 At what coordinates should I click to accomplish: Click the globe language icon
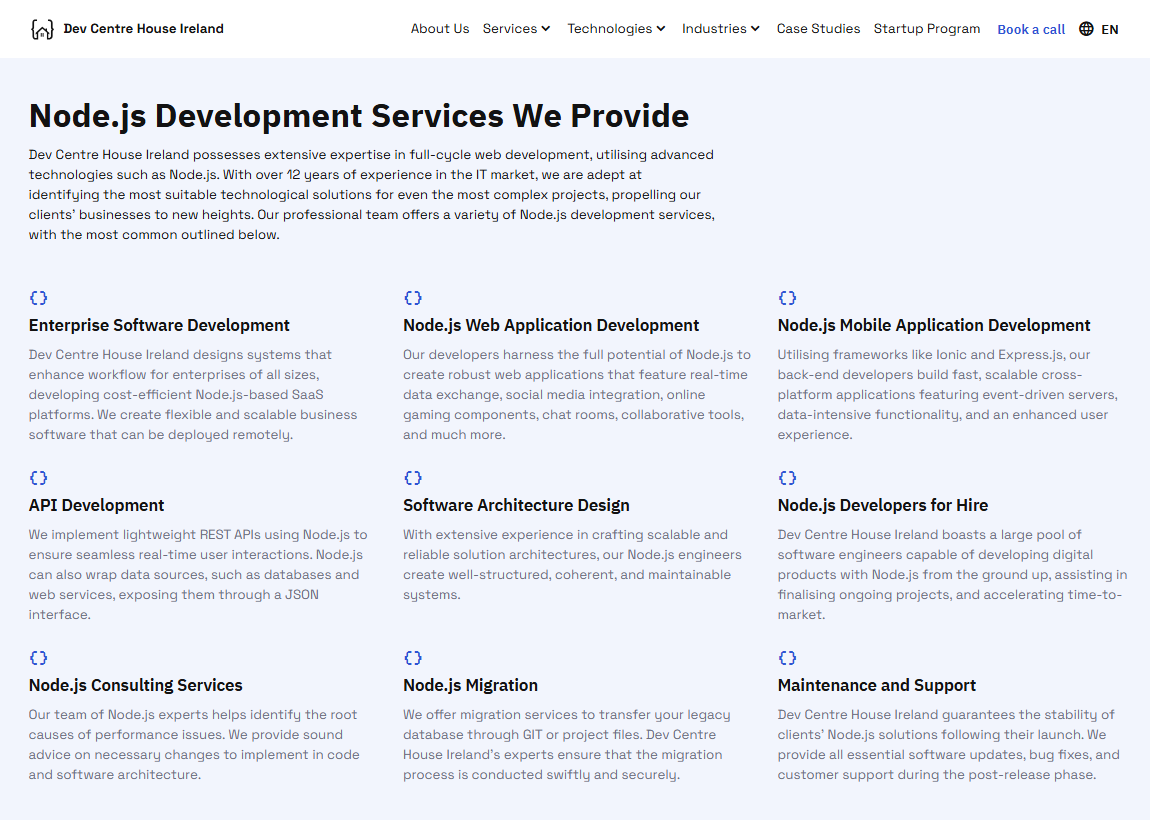1086,29
